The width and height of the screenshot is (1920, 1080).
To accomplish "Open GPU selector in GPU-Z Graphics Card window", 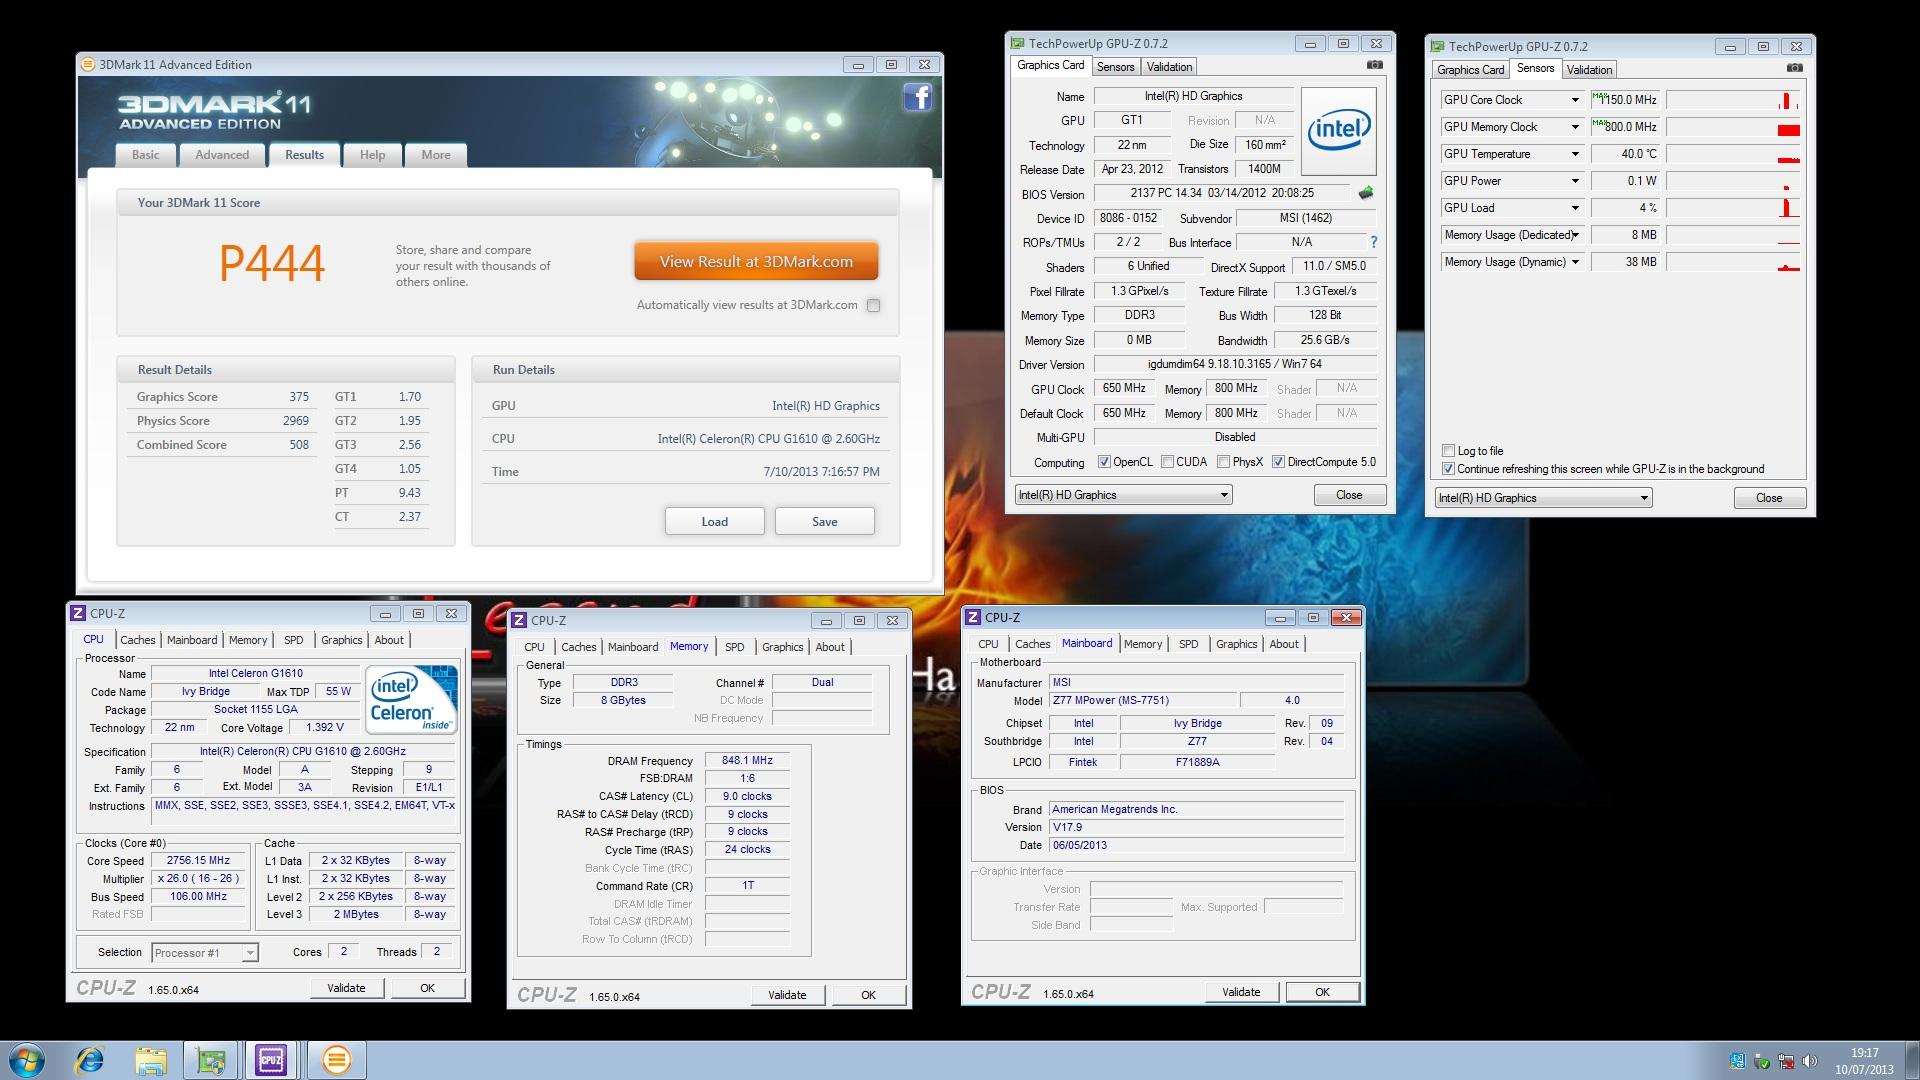I will 1123,495.
